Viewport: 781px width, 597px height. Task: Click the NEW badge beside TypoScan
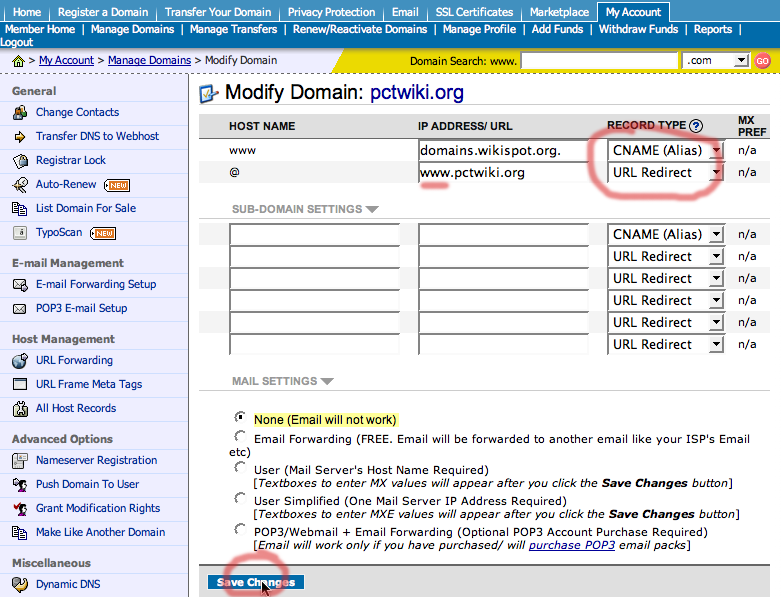click(103, 233)
